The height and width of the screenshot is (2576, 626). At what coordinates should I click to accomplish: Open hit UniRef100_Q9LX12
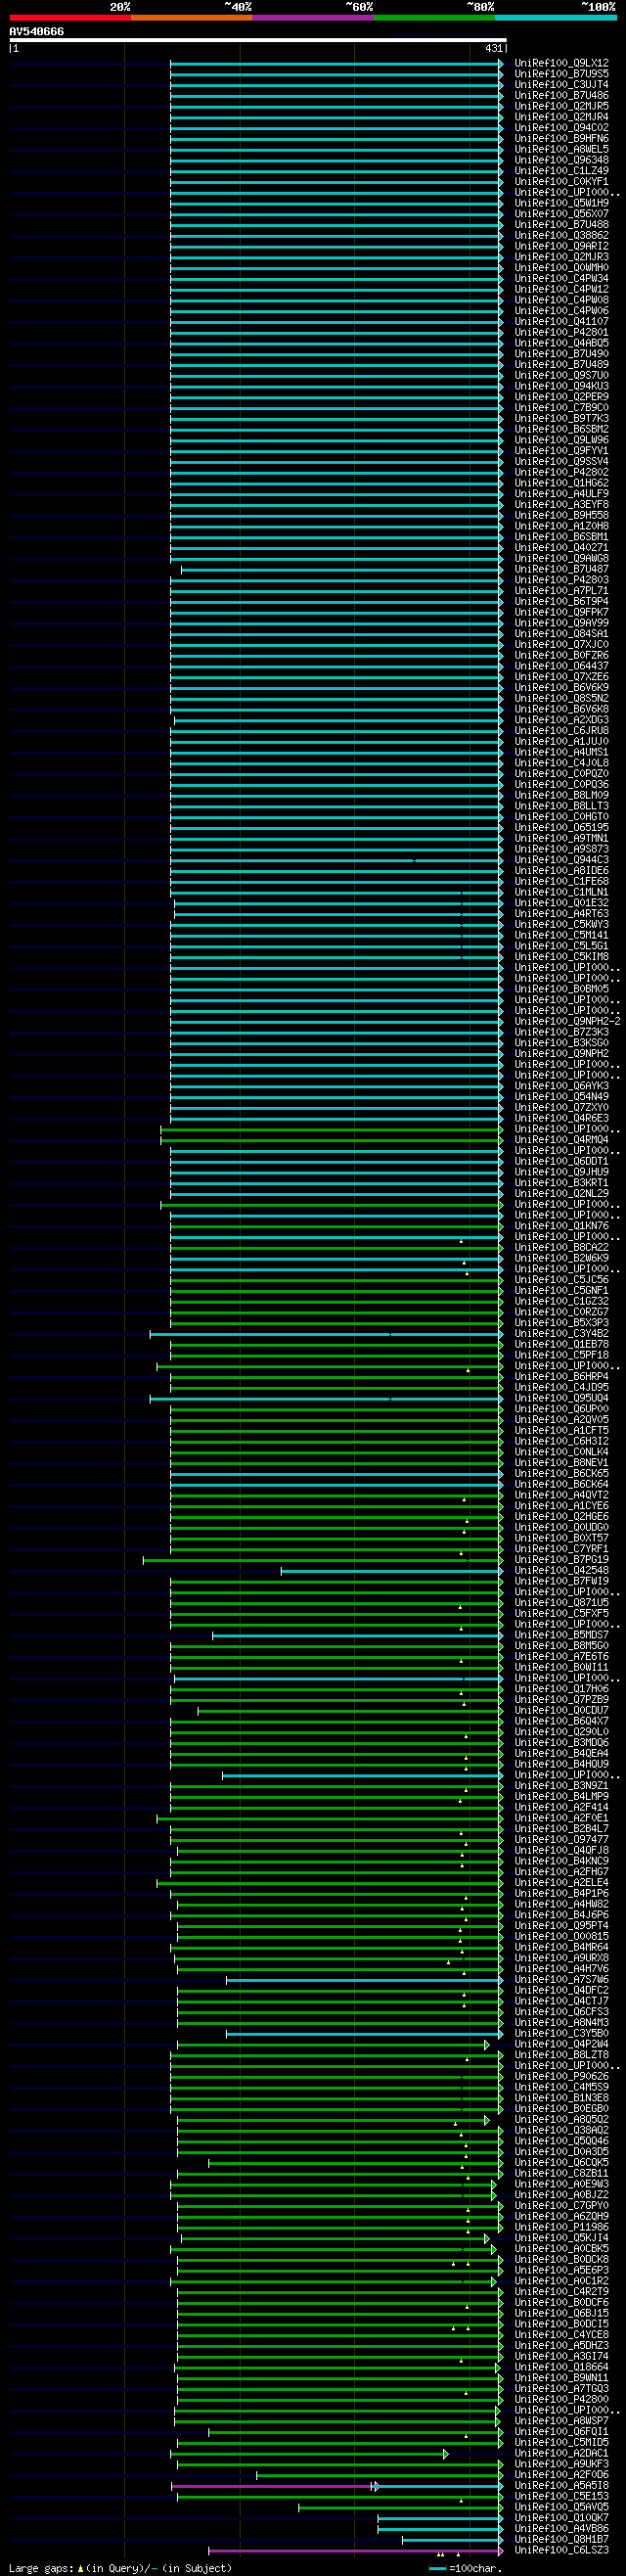click(x=562, y=63)
